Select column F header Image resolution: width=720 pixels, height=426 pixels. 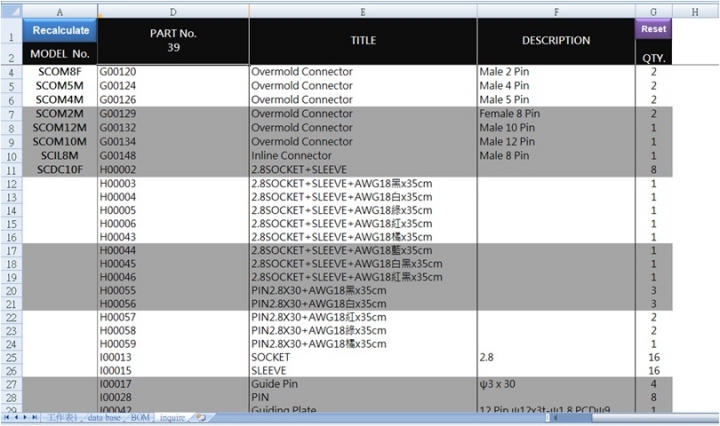[x=556, y=12]
